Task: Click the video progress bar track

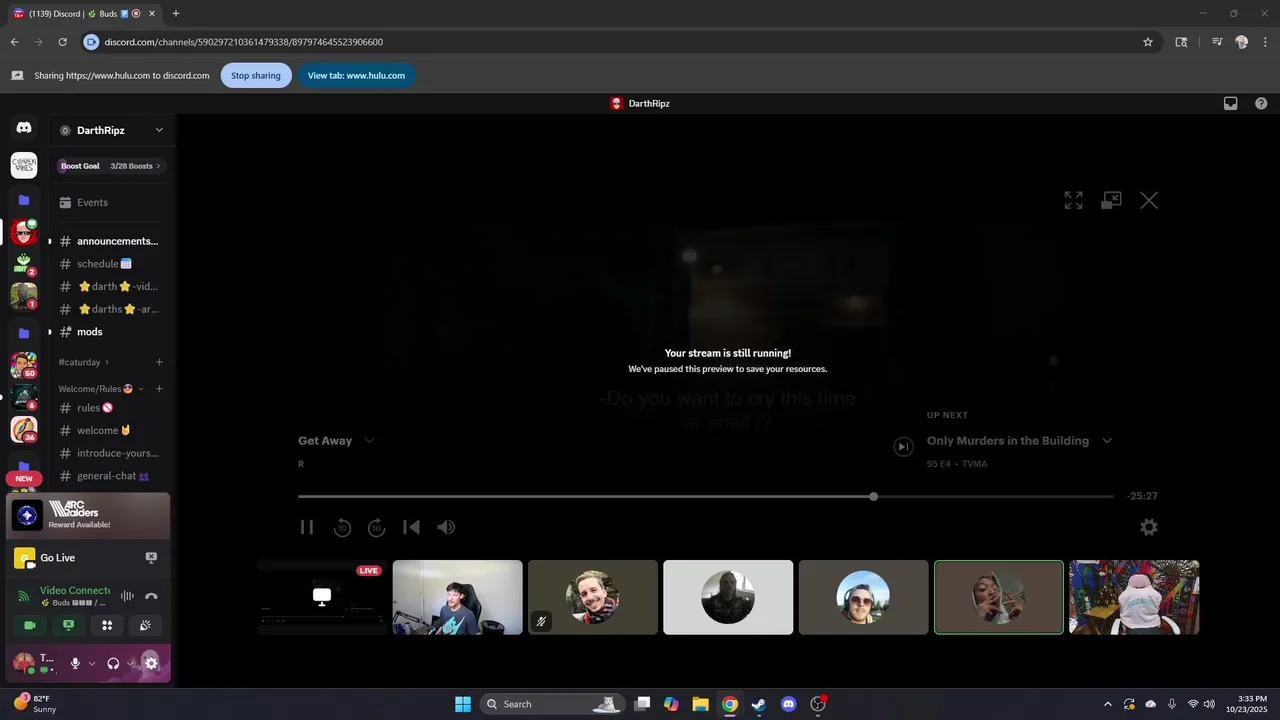Action: [705, 496]
